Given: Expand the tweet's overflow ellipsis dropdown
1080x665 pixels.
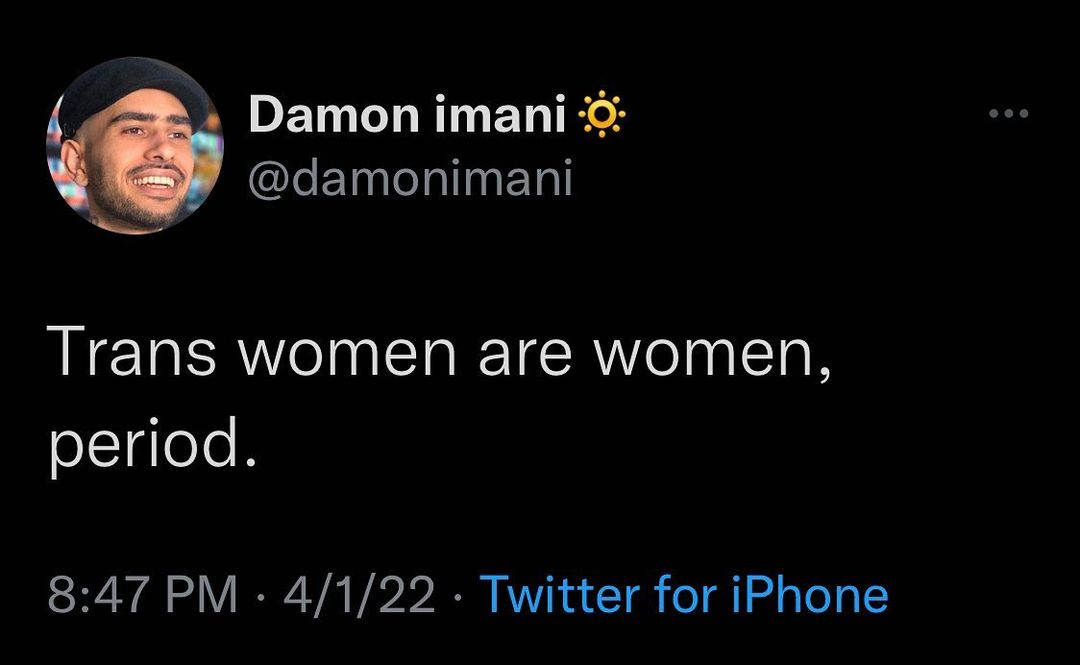Looking at the screenshot, I should (x=1008, y=114).
